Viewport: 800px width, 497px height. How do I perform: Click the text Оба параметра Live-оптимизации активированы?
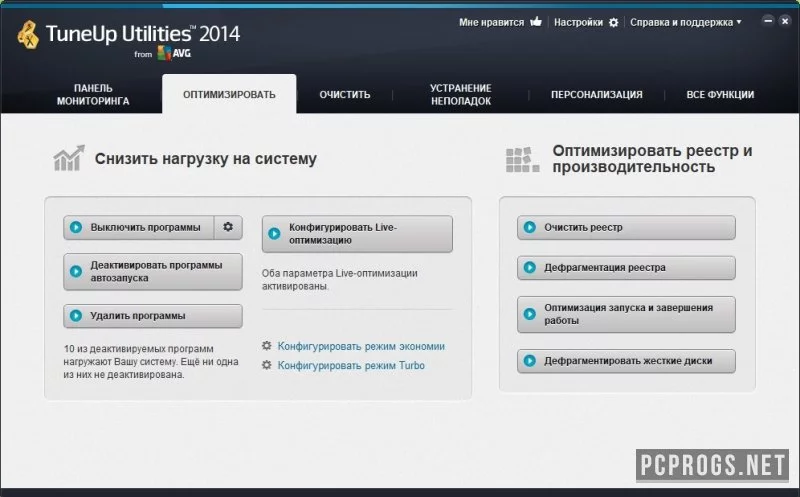coord(339,280)
